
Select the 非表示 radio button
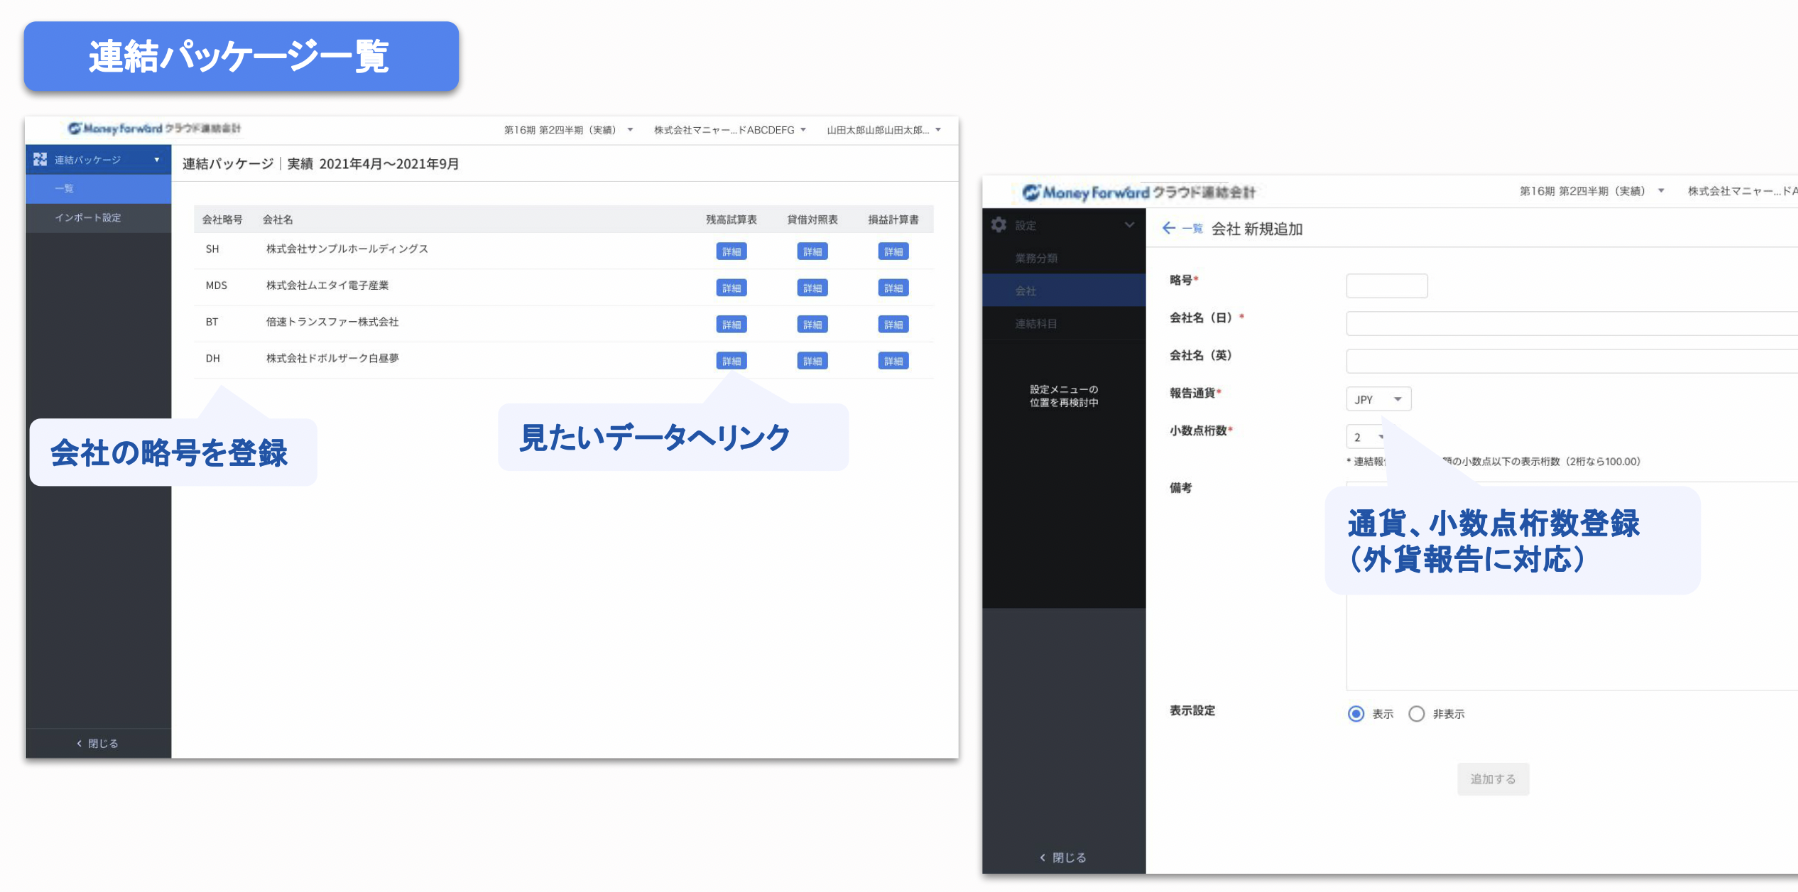pos(1416,714)
